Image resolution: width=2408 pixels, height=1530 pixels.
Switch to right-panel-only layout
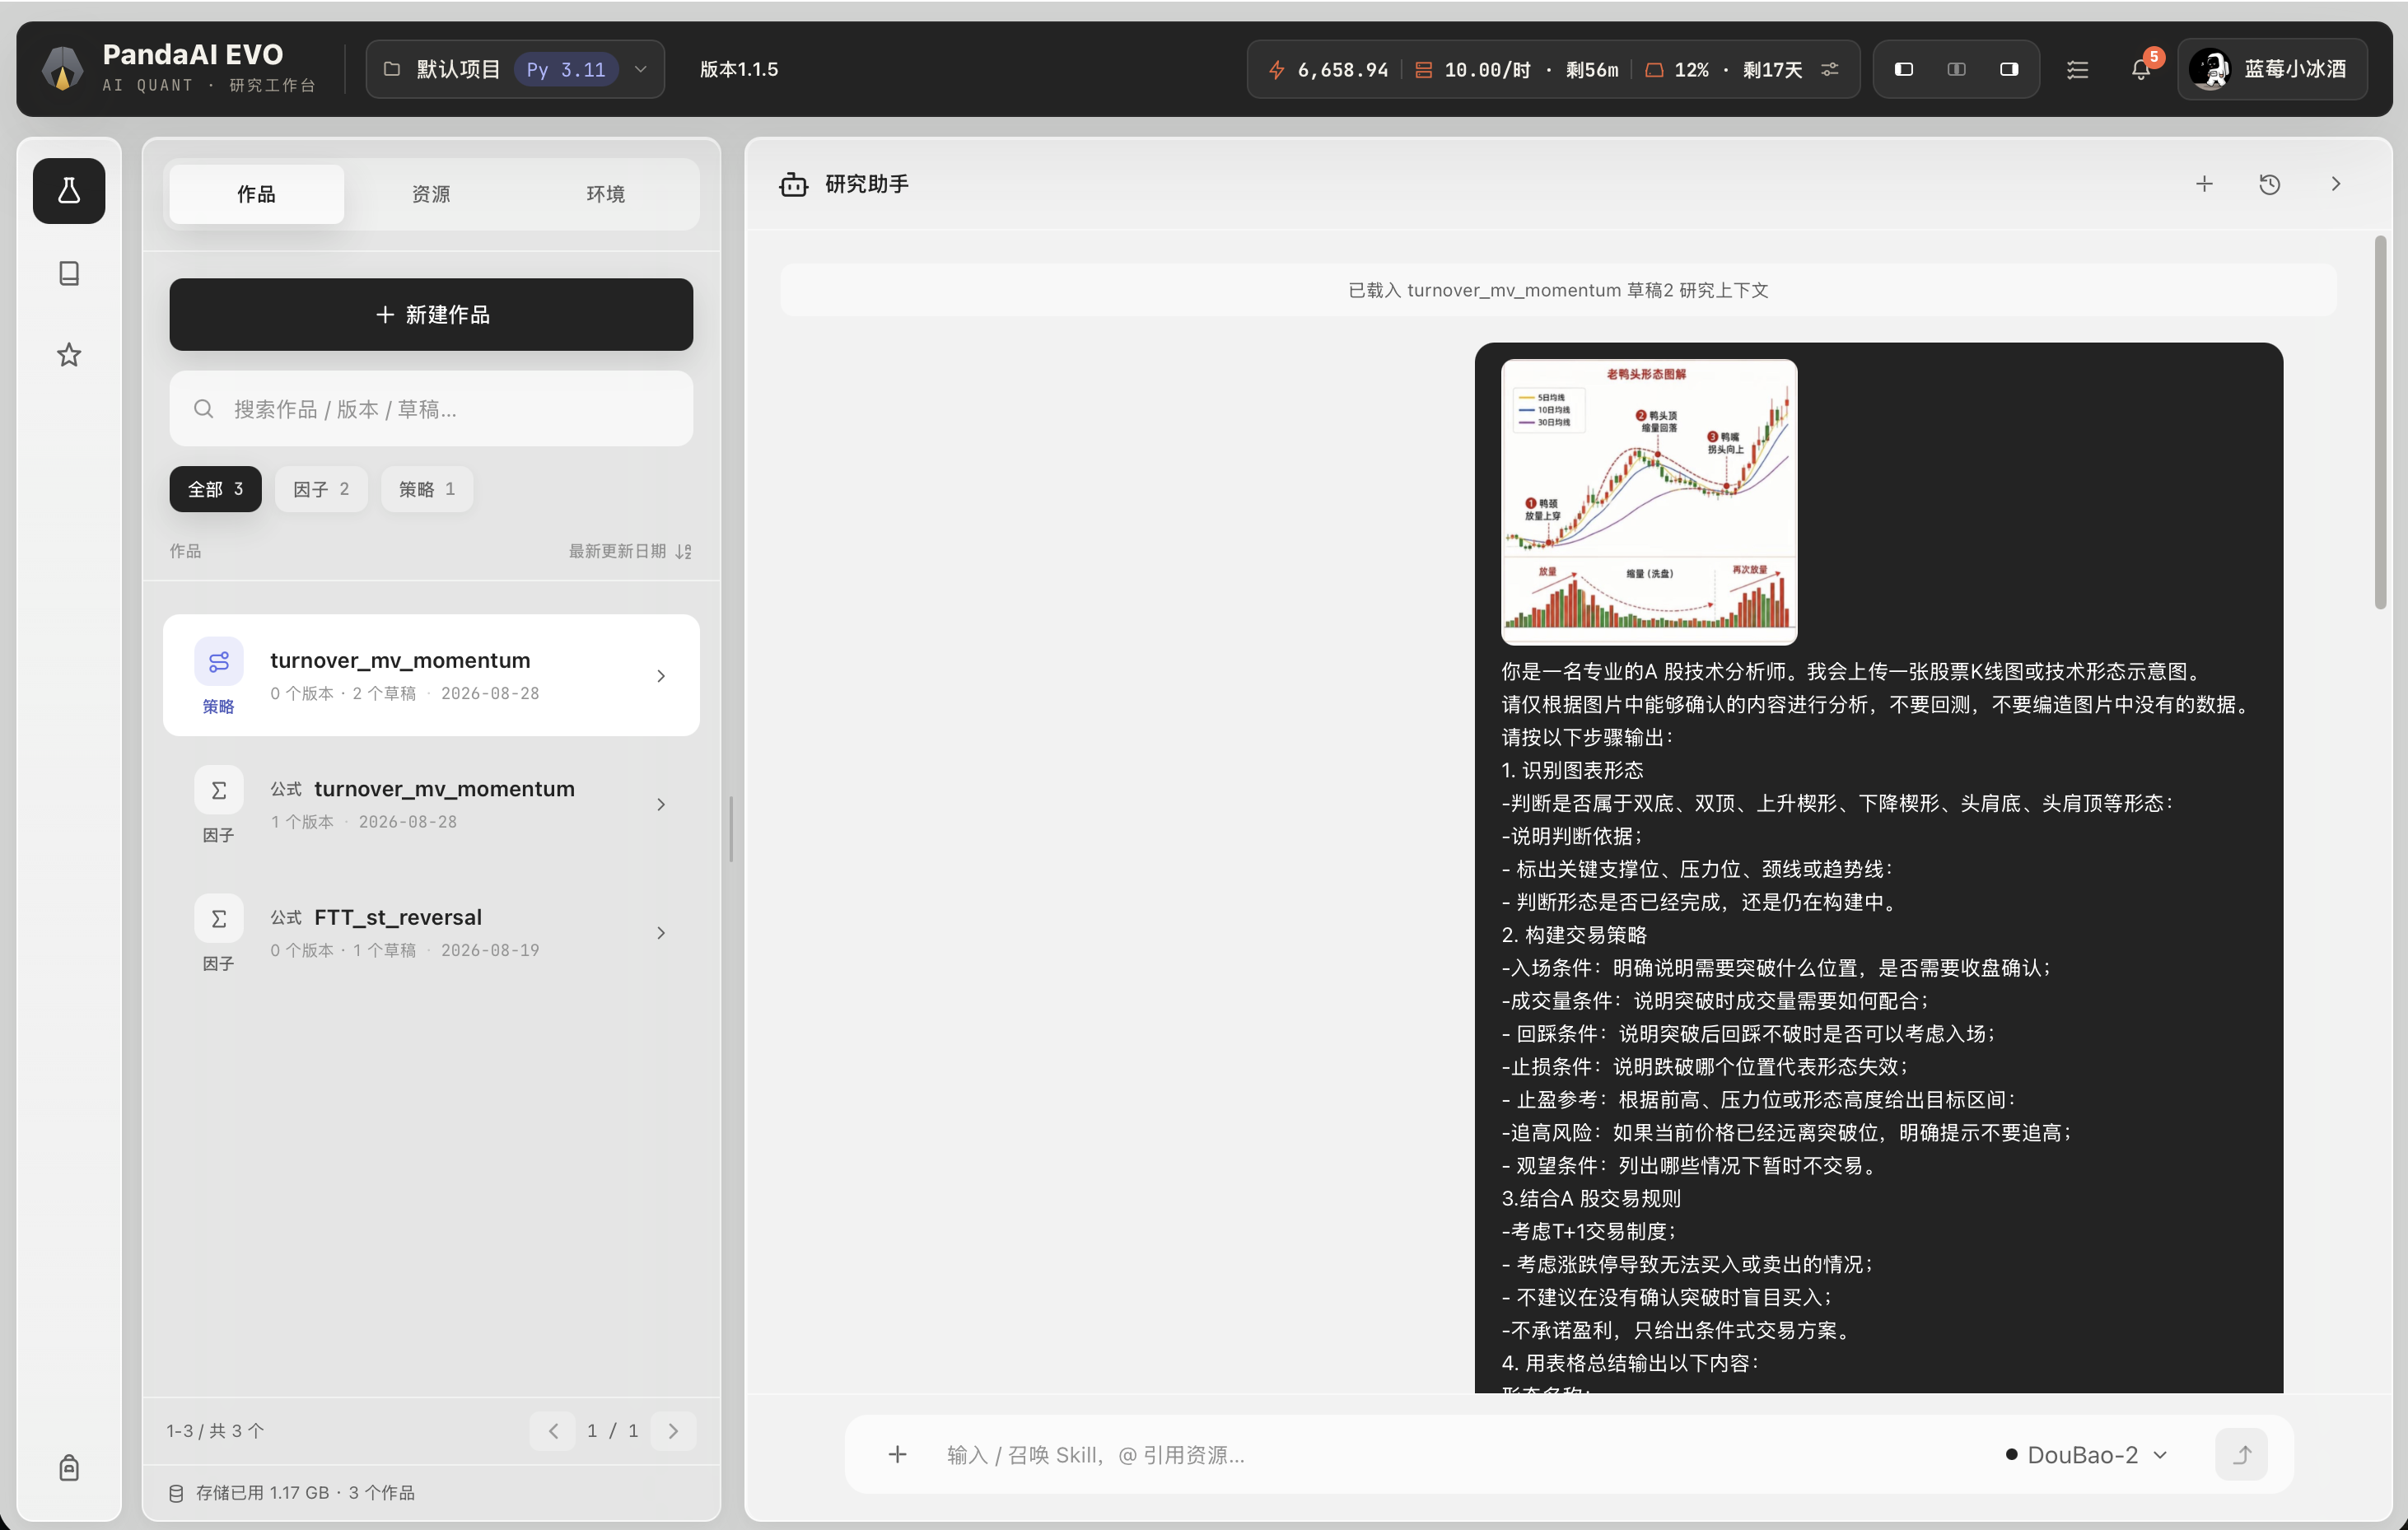tap(2009, 69)
